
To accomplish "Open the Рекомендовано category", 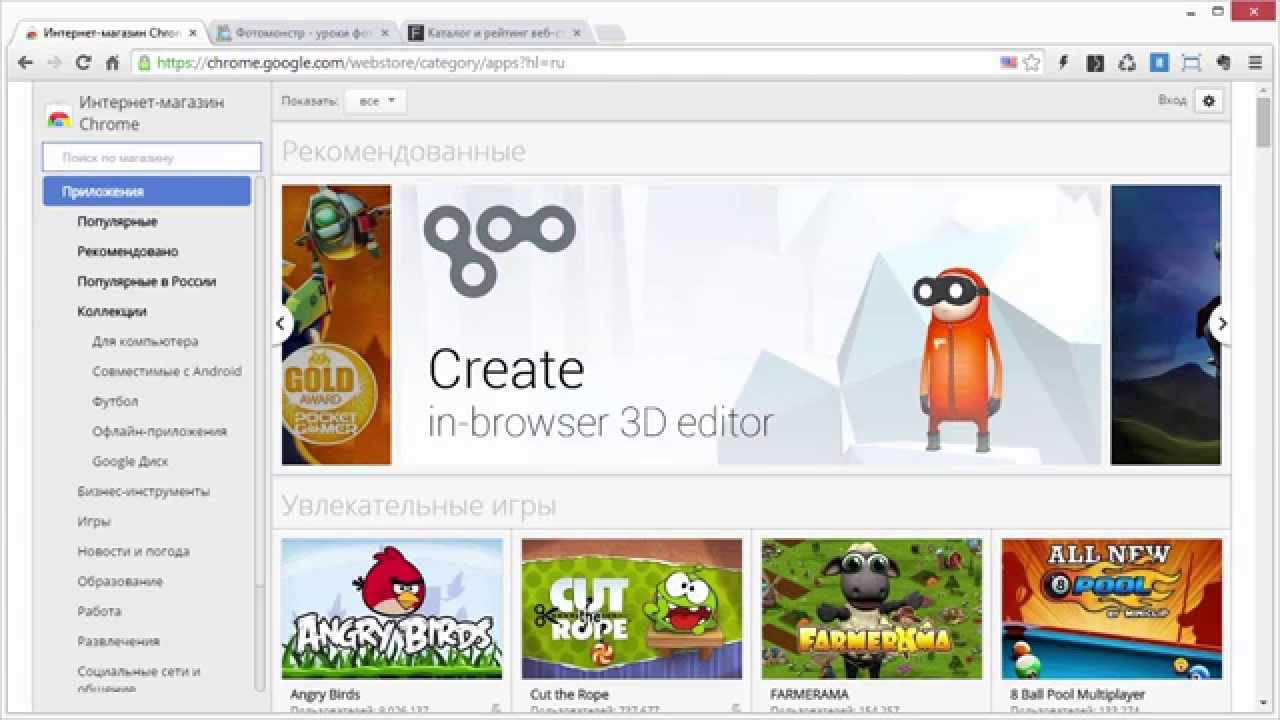I will (x=128, y=251).
